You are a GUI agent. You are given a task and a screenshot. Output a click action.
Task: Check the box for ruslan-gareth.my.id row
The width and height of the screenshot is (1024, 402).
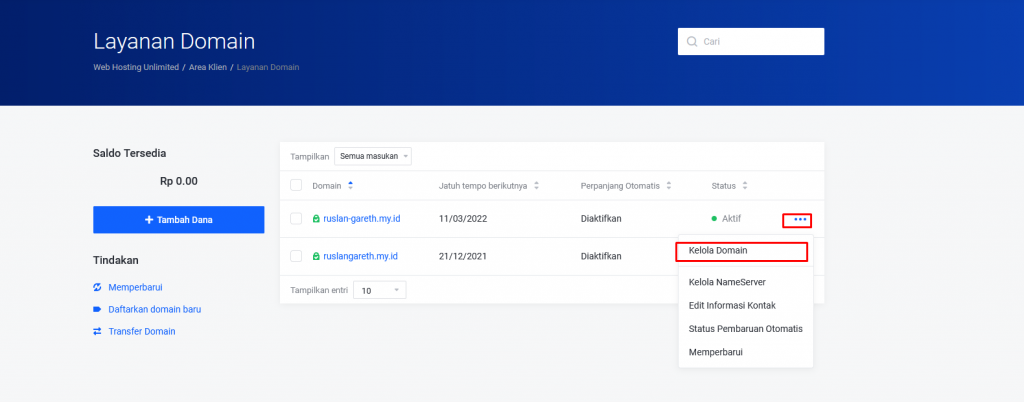coord(296,218)
